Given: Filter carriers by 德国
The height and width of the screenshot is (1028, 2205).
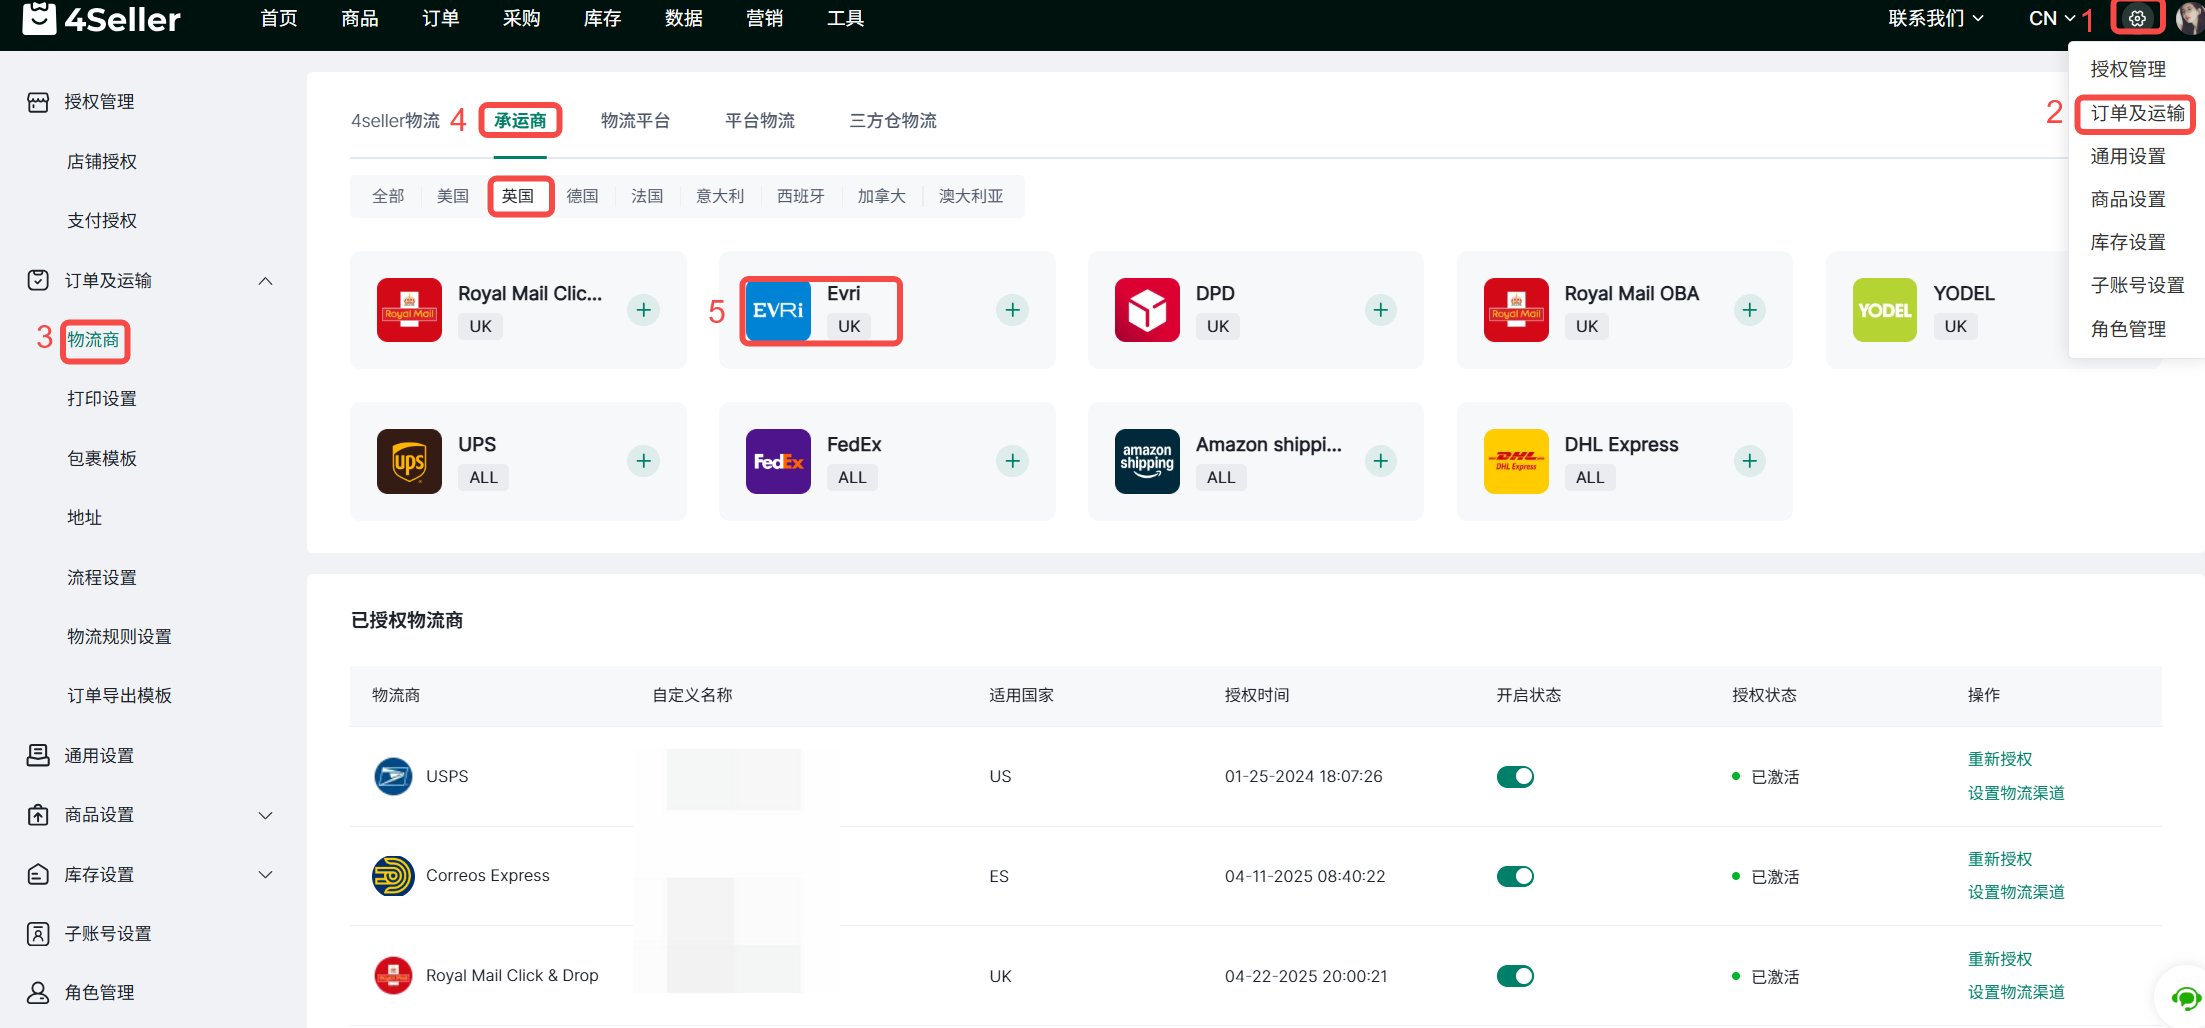Looking at the screenshot, I should click(x=582, y=196).
